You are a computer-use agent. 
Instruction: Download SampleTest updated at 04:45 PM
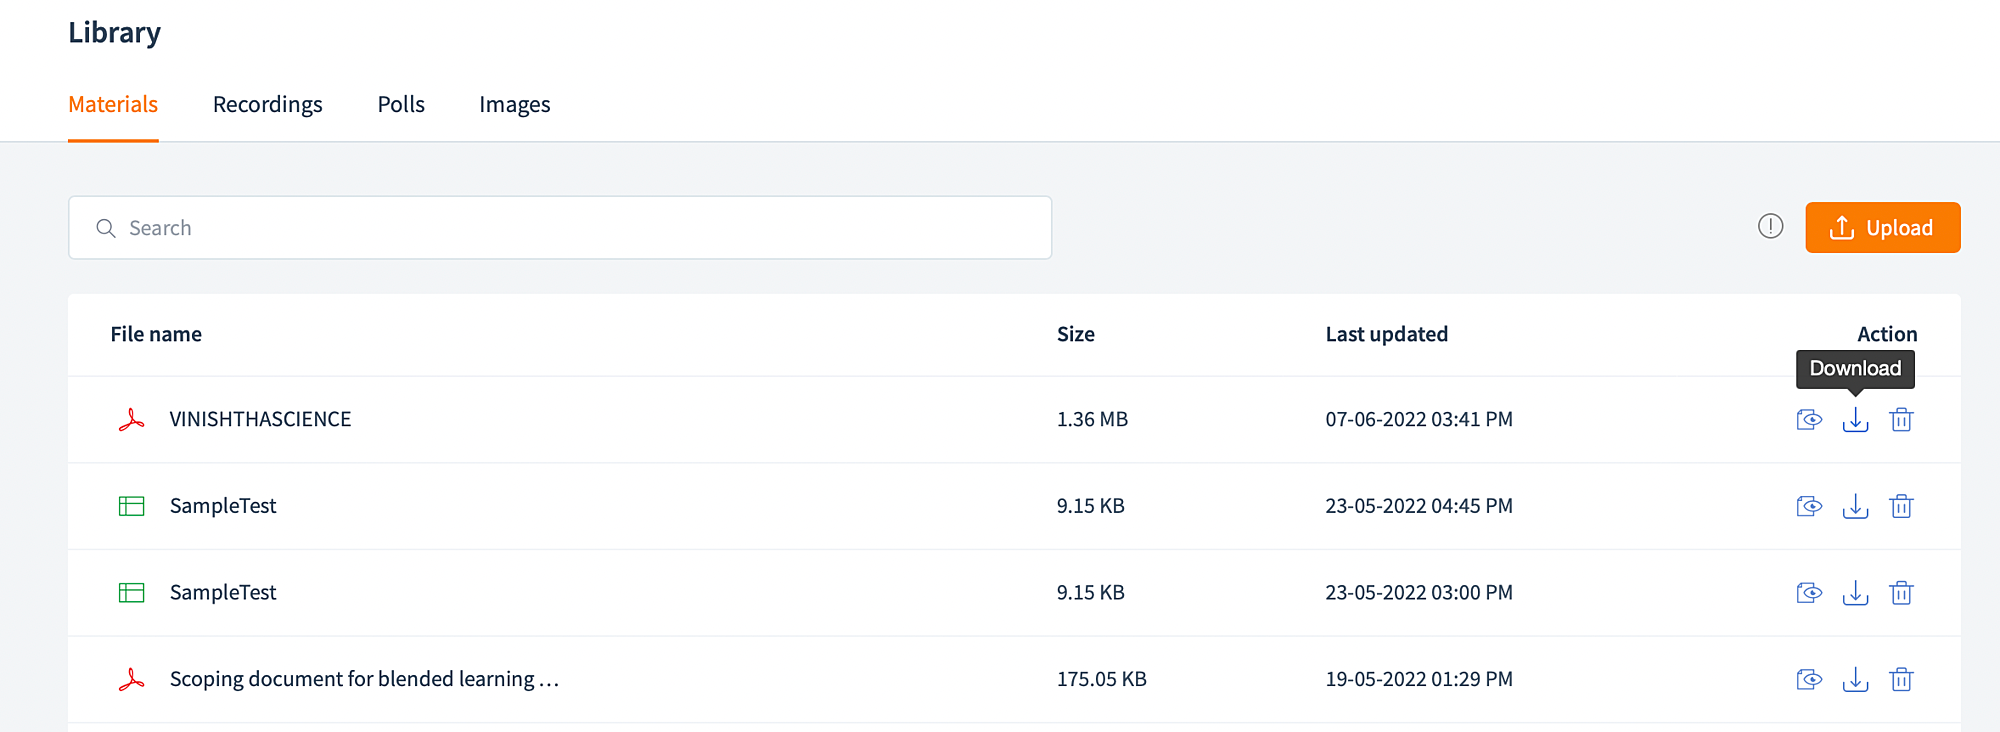(x=1855, y=506)
